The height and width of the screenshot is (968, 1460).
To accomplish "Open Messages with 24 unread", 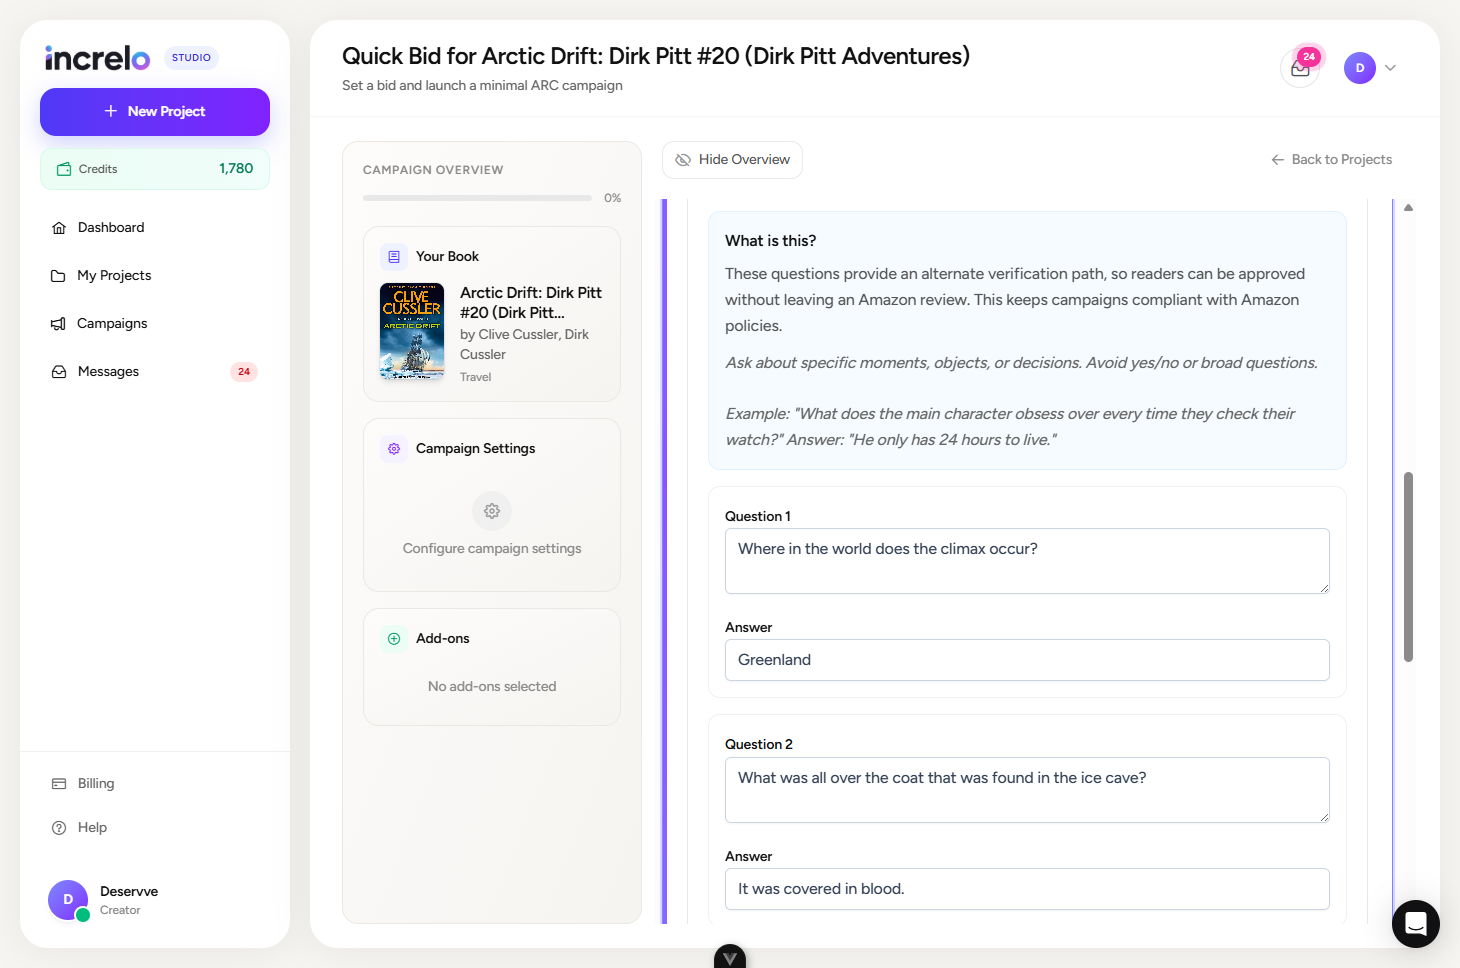I will (x=155, y=371).
